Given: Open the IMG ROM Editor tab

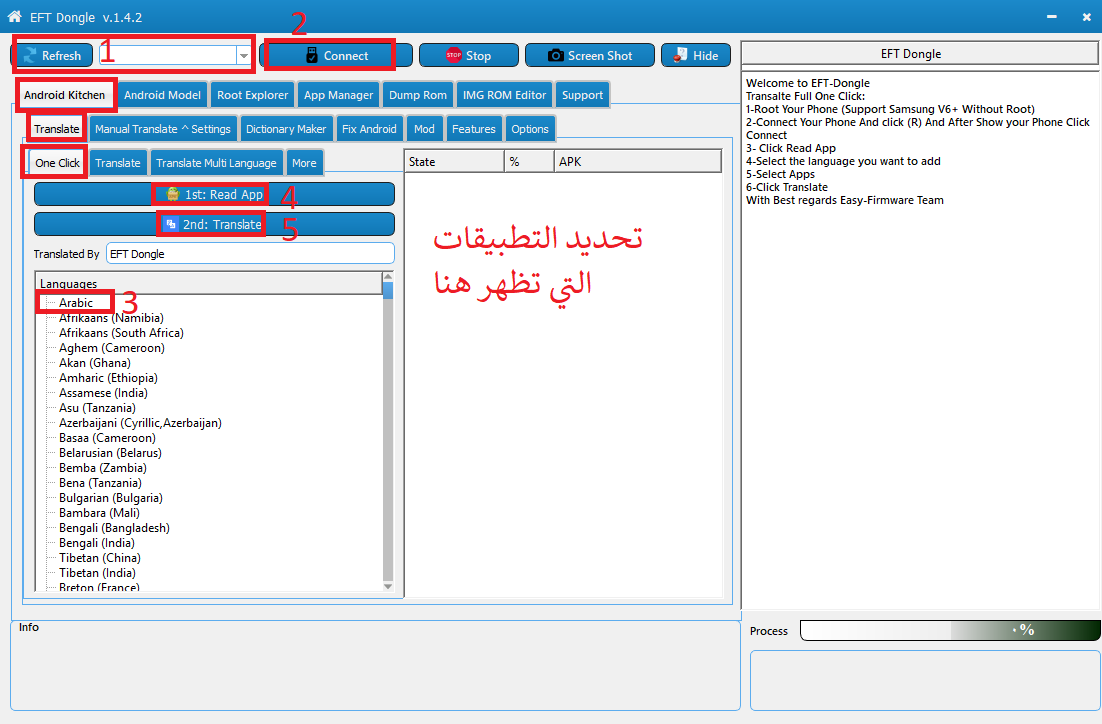Looking at the screenshot, I should click(x=504, y=95).
